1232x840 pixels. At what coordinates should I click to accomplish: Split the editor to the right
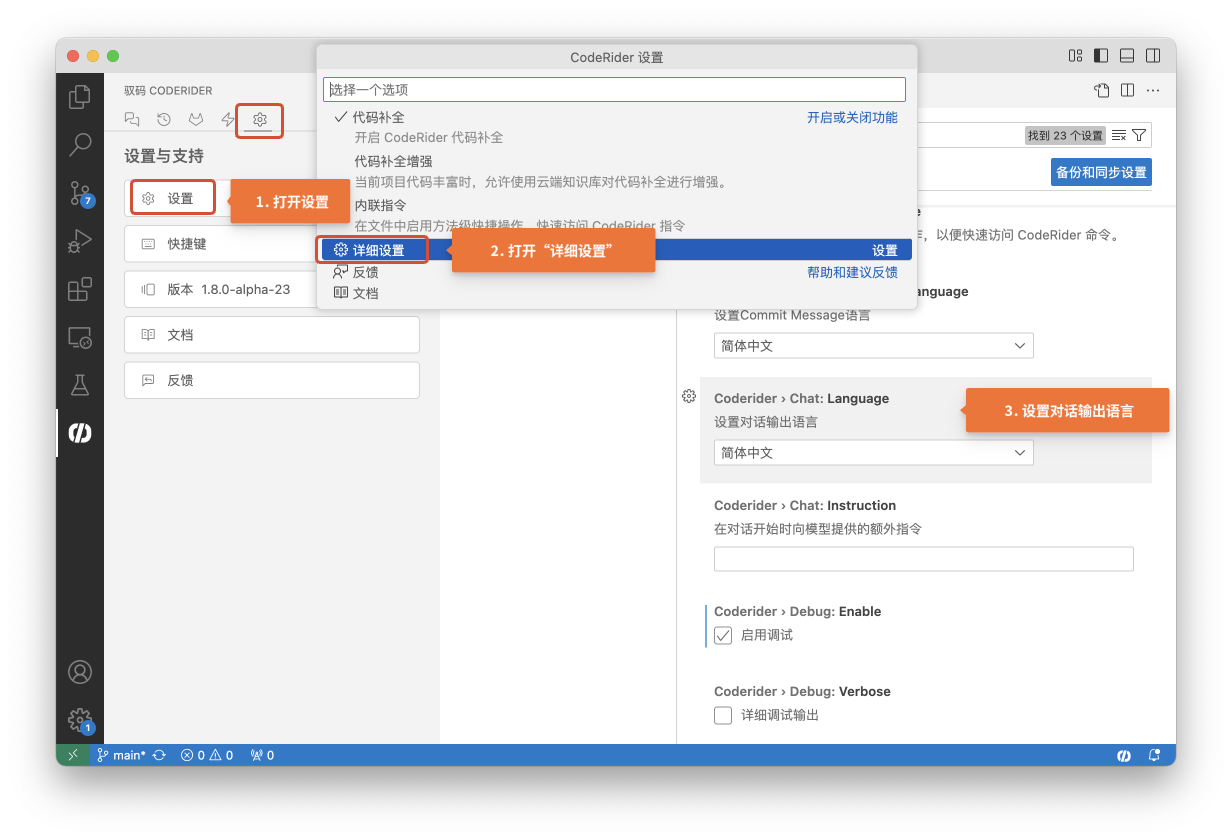(x=1128, y=90)
